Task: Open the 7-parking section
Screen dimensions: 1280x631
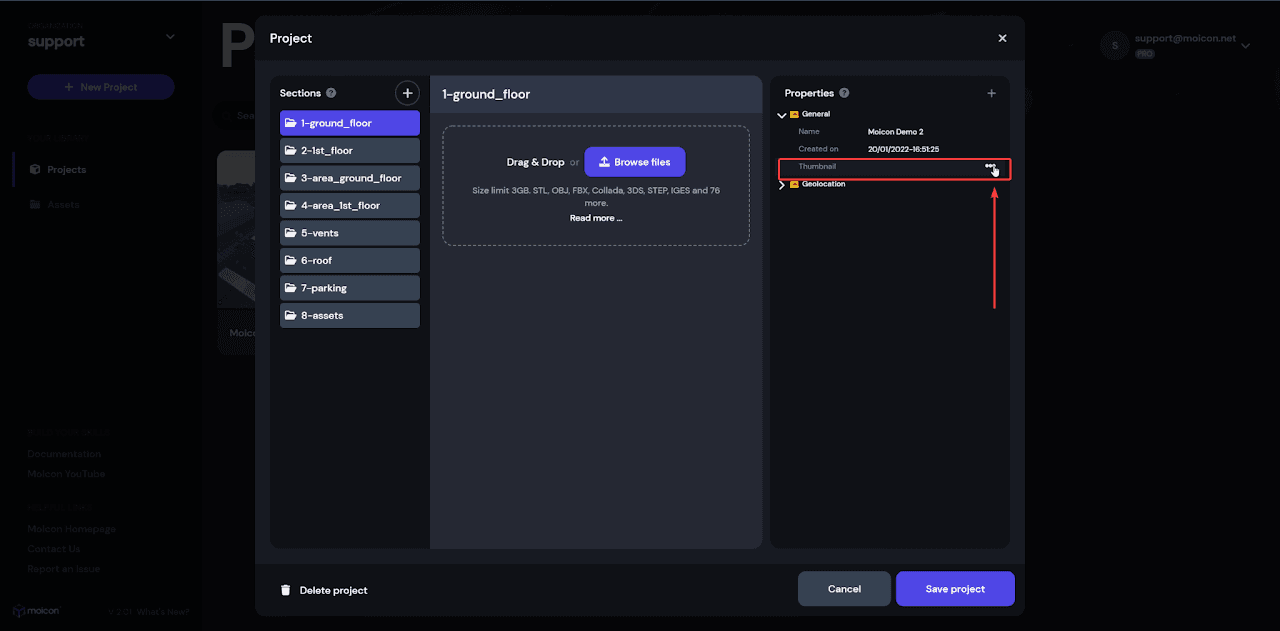Action: (349, 288)
